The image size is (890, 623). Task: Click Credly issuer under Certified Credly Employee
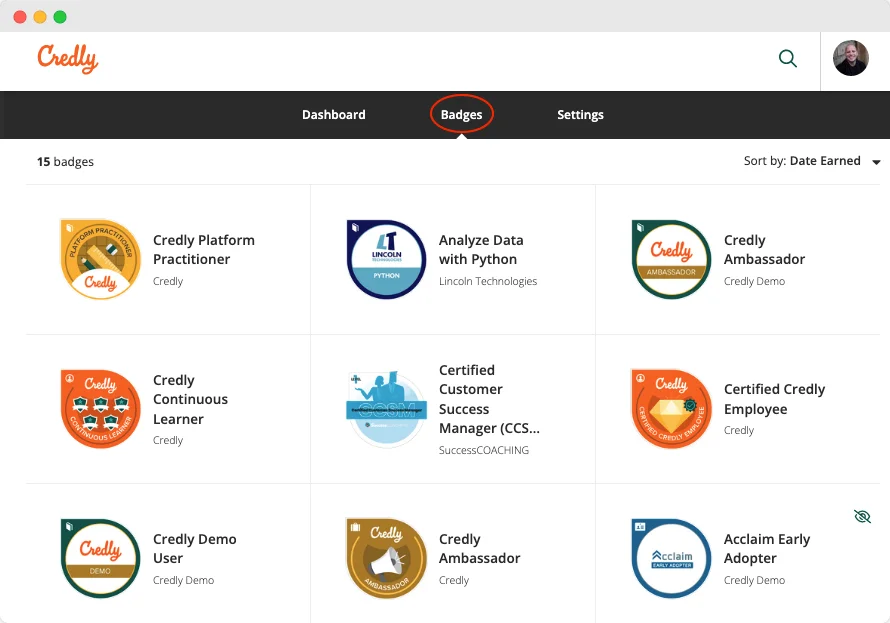739,431
